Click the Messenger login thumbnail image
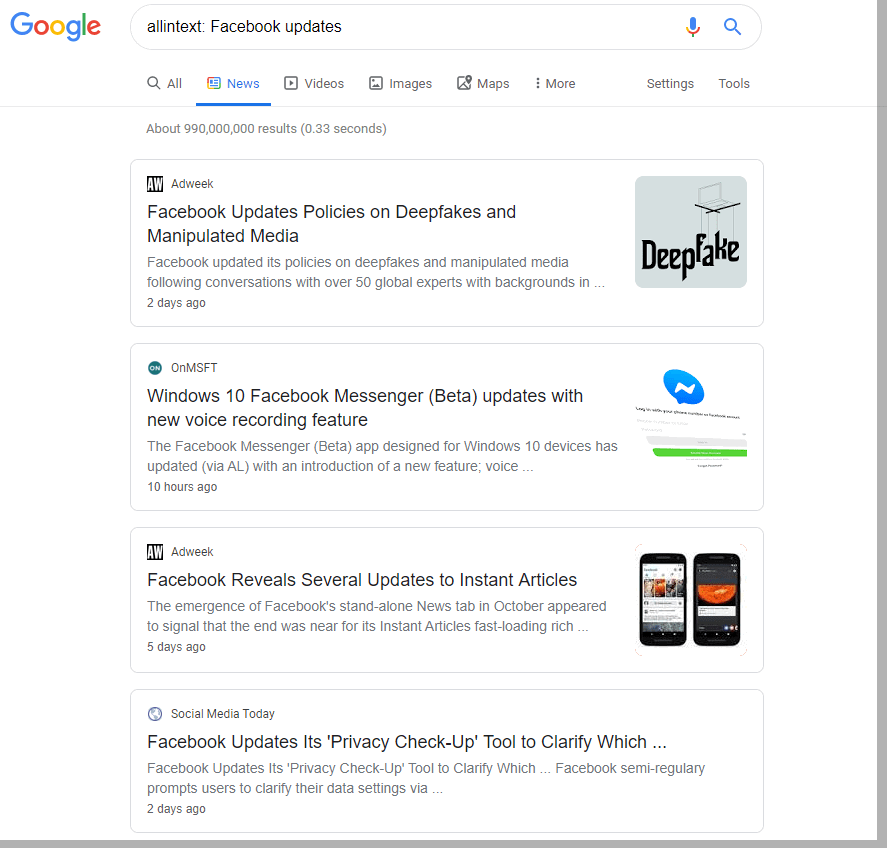 point(691,416)
